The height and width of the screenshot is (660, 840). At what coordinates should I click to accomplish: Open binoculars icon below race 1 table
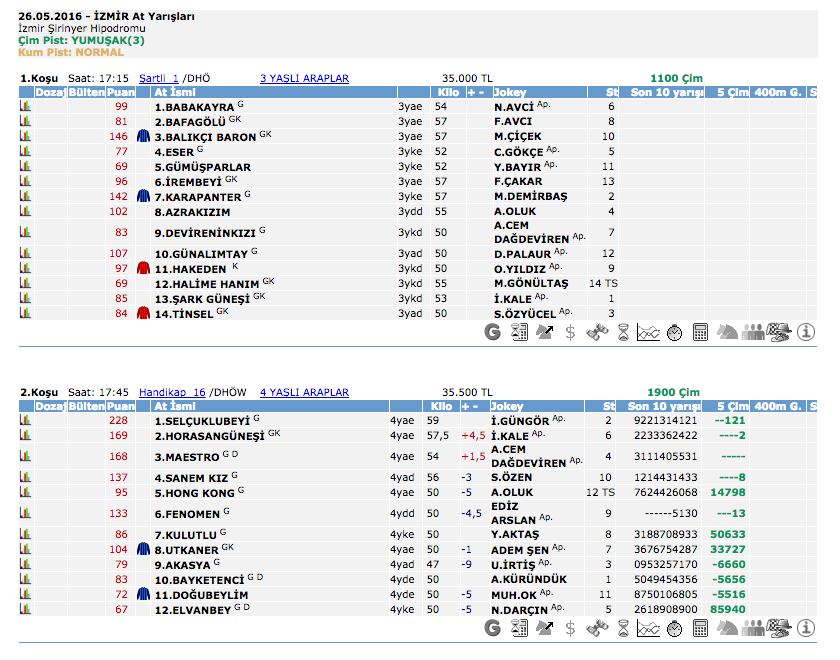597,332
